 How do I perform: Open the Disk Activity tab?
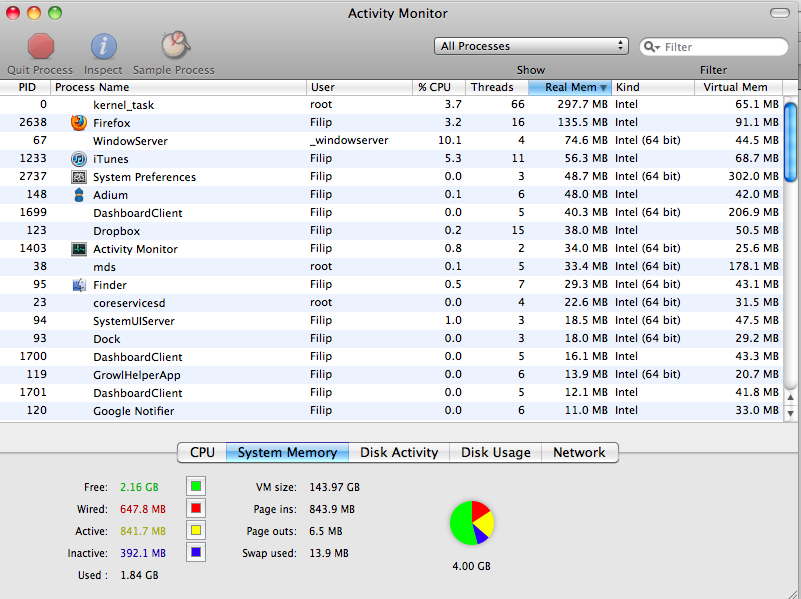click(399, 452)
